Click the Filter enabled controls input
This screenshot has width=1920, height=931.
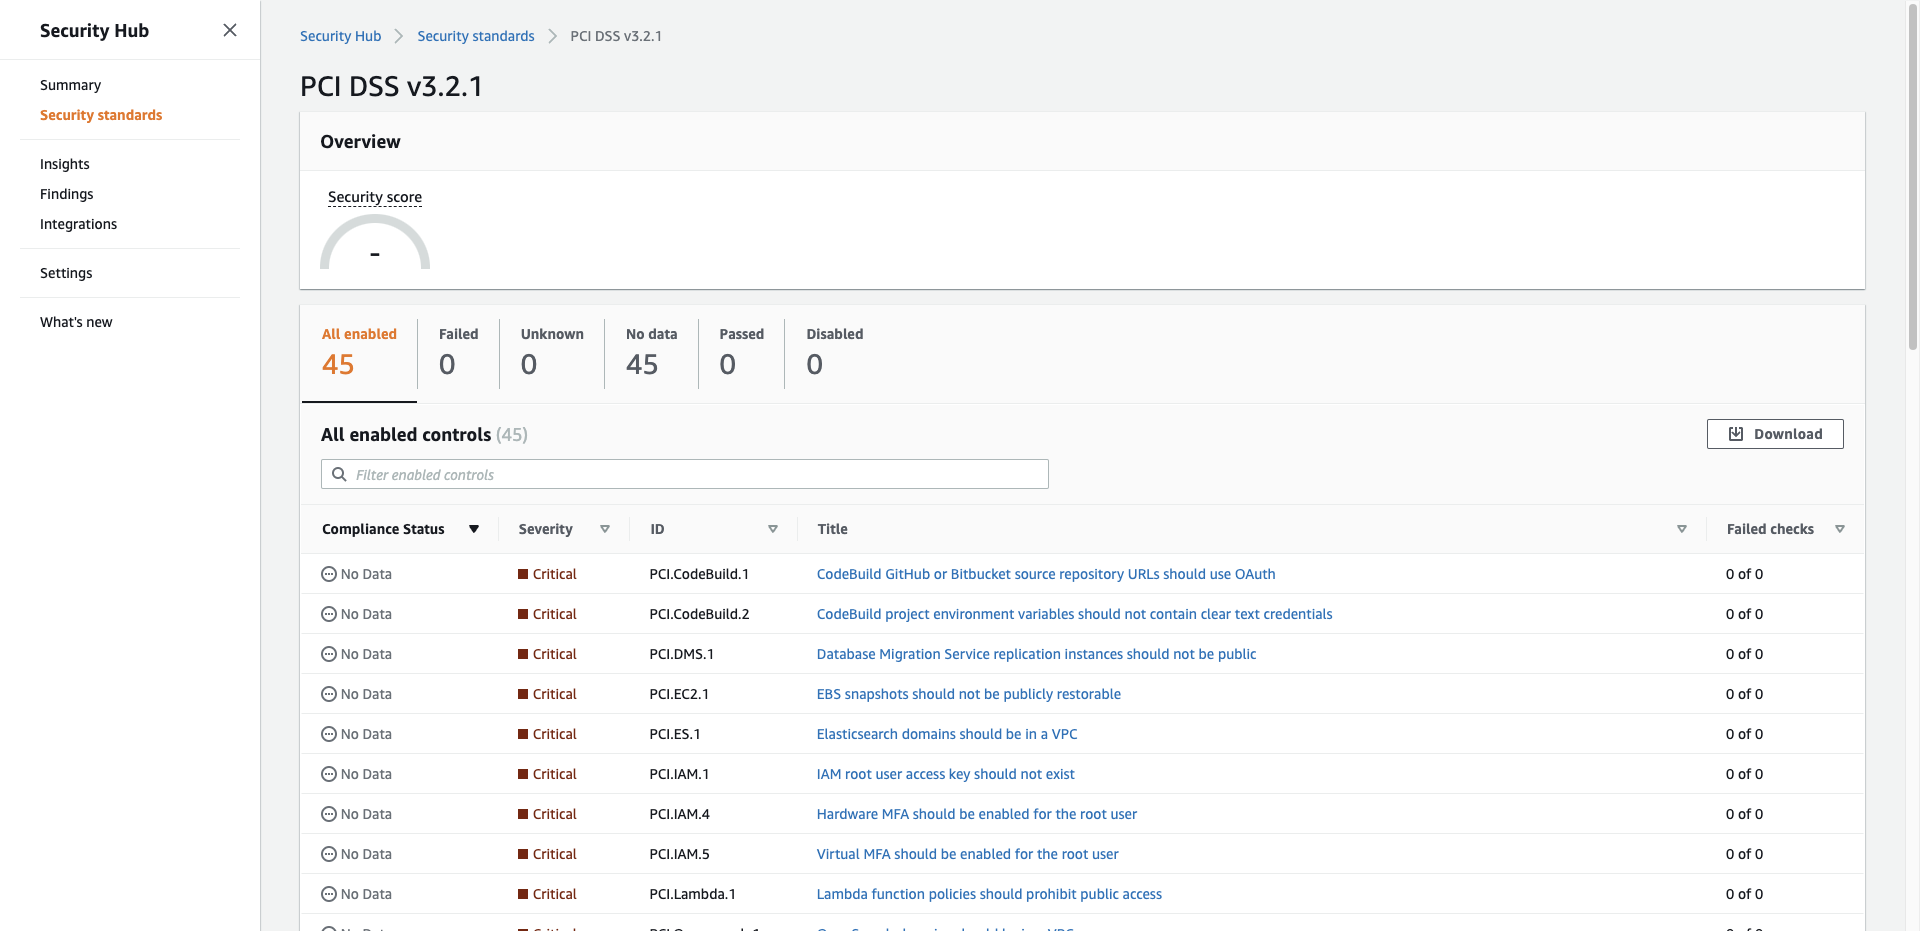tap(685, 474)
